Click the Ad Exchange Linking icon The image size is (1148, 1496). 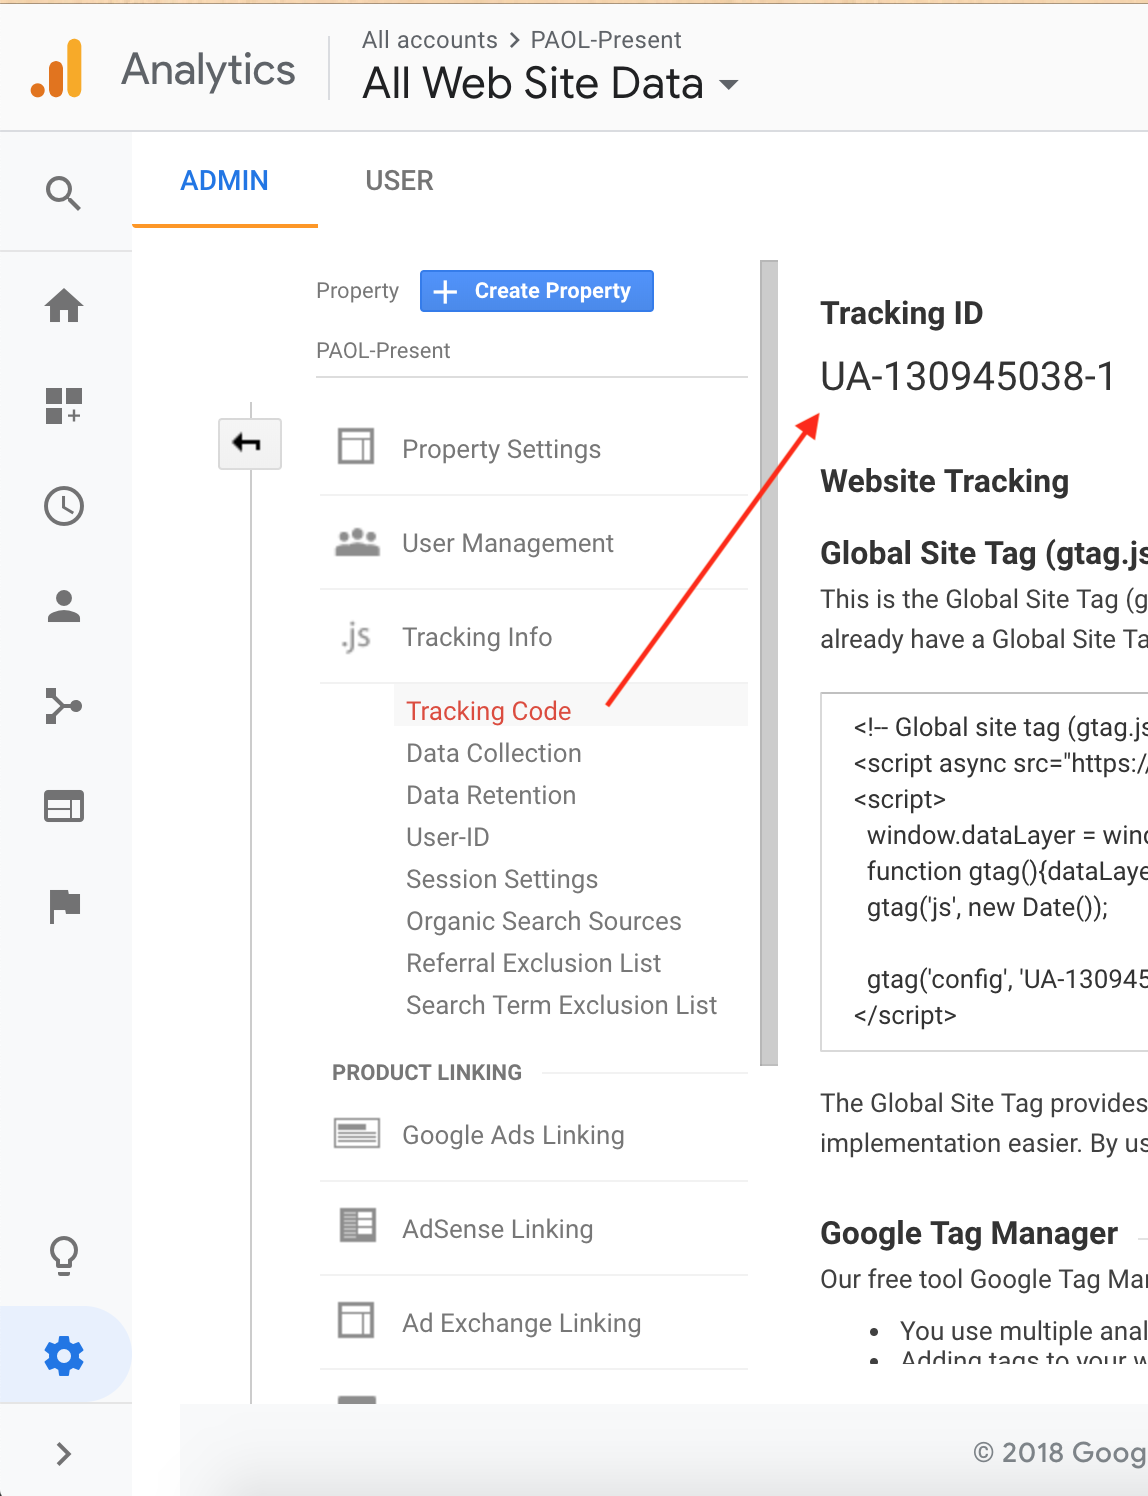(356, 1320)
